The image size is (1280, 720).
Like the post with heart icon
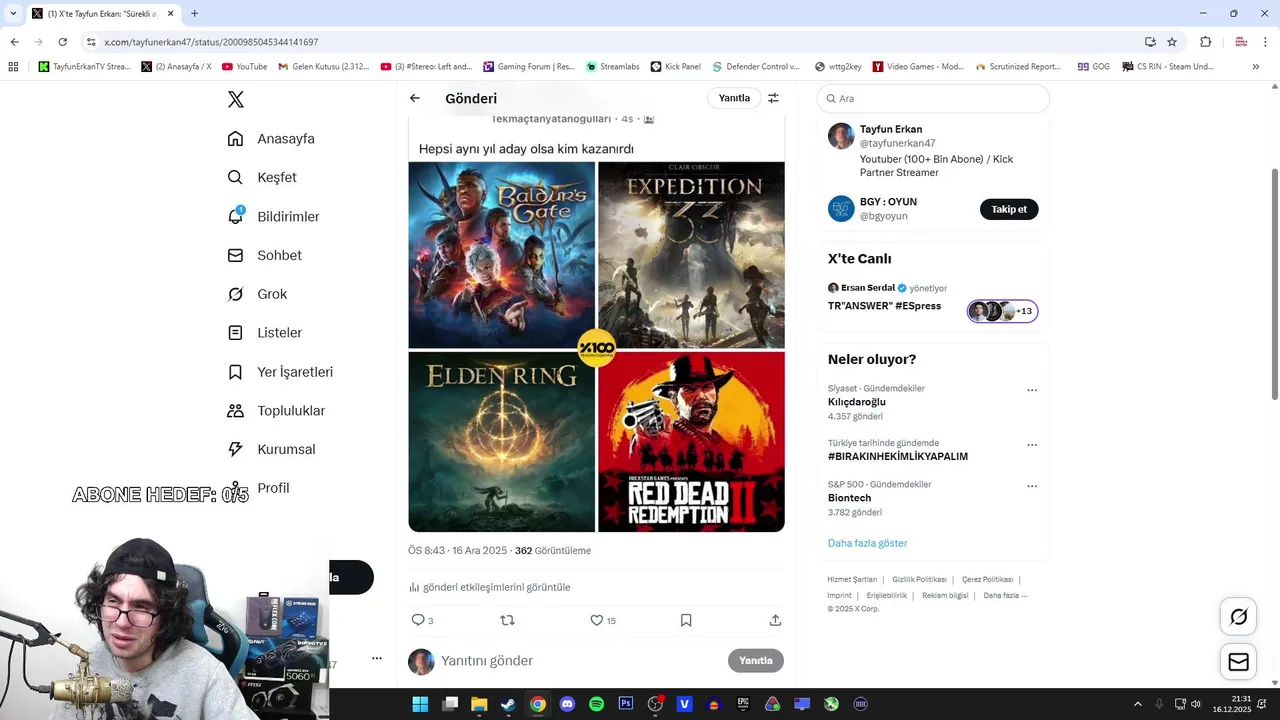pyautogui.click(x=596, y=620)
